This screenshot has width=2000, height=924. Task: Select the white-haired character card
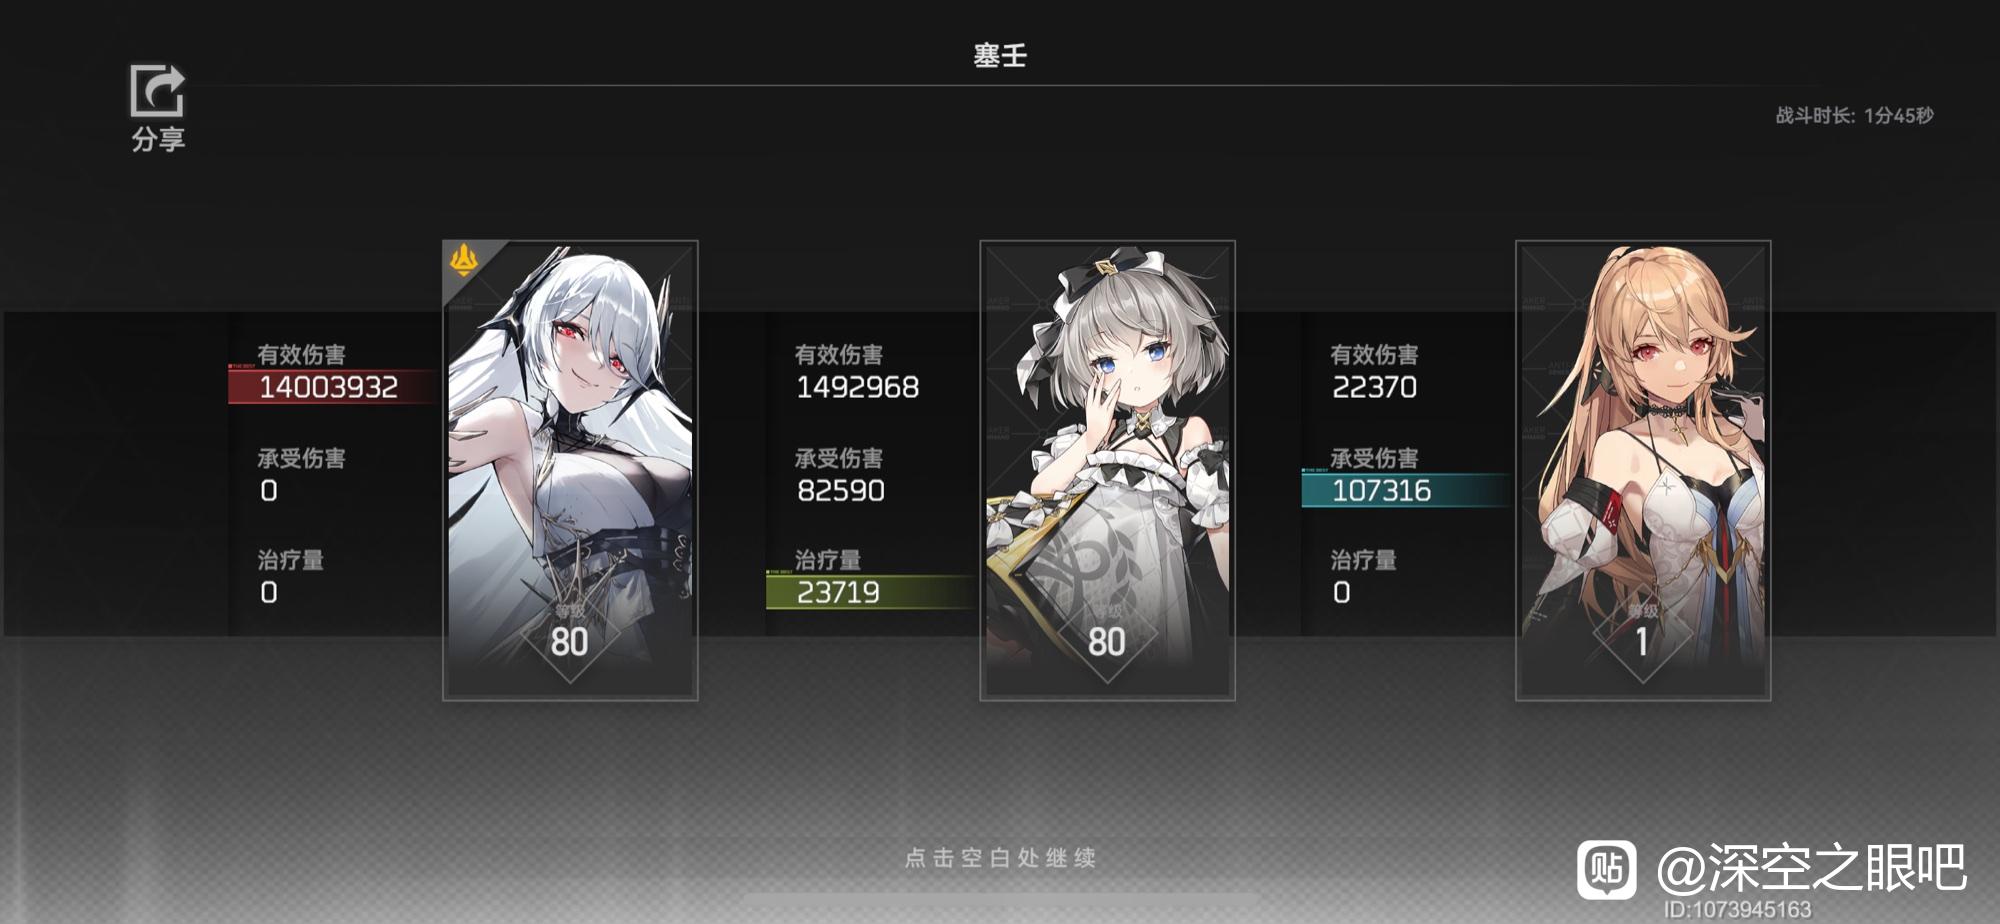pos(570,470)
